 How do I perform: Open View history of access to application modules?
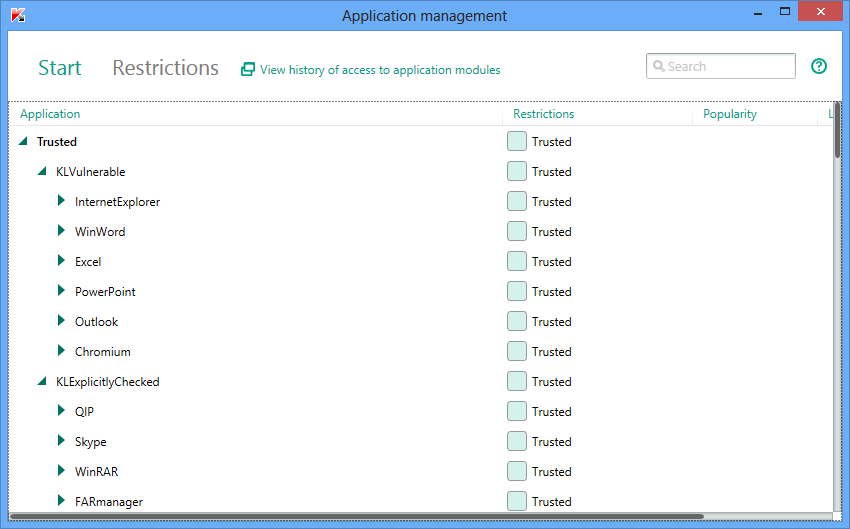(x=380, y=70)
